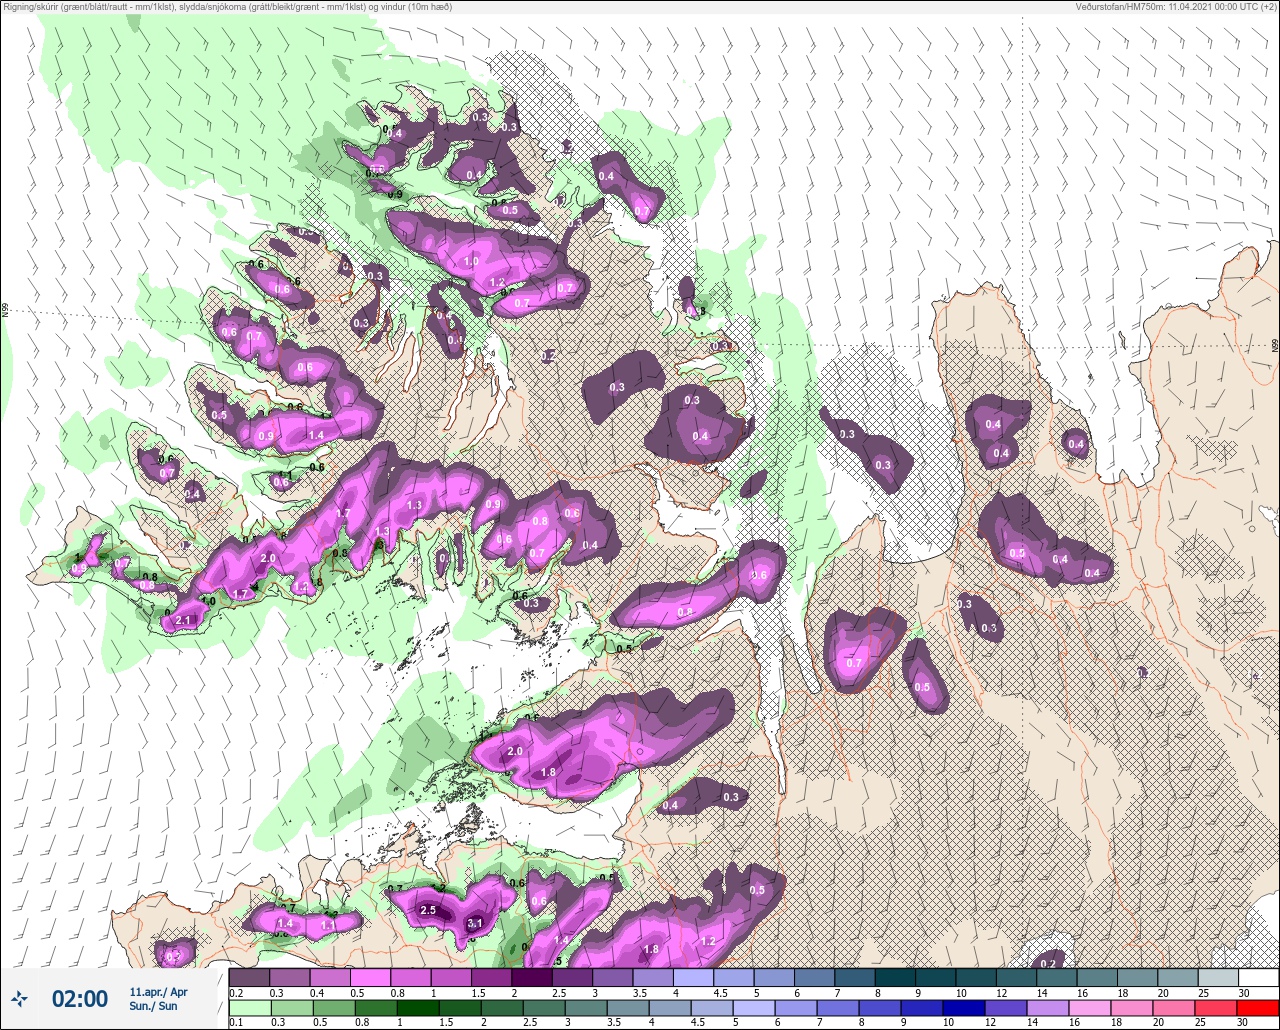Select the lavender 4 swatch in upper legend row
This screenshot has height=1030, width=1280.
tap(693, 977)
